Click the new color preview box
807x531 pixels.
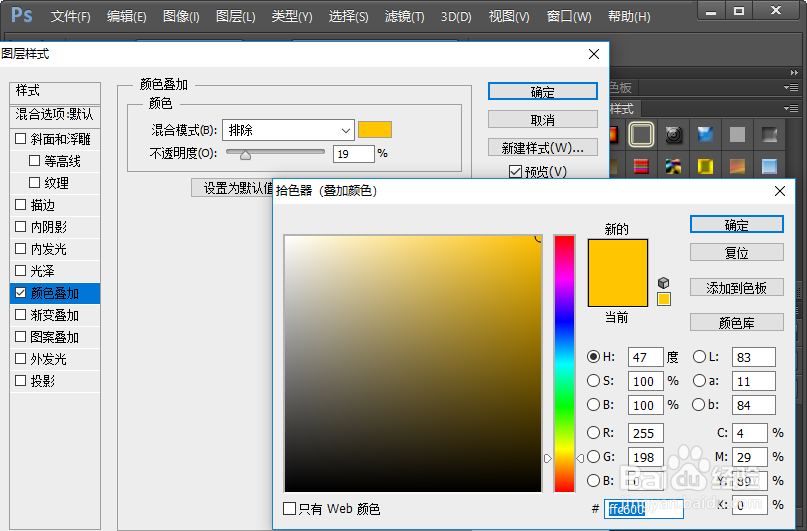point(618,256)
